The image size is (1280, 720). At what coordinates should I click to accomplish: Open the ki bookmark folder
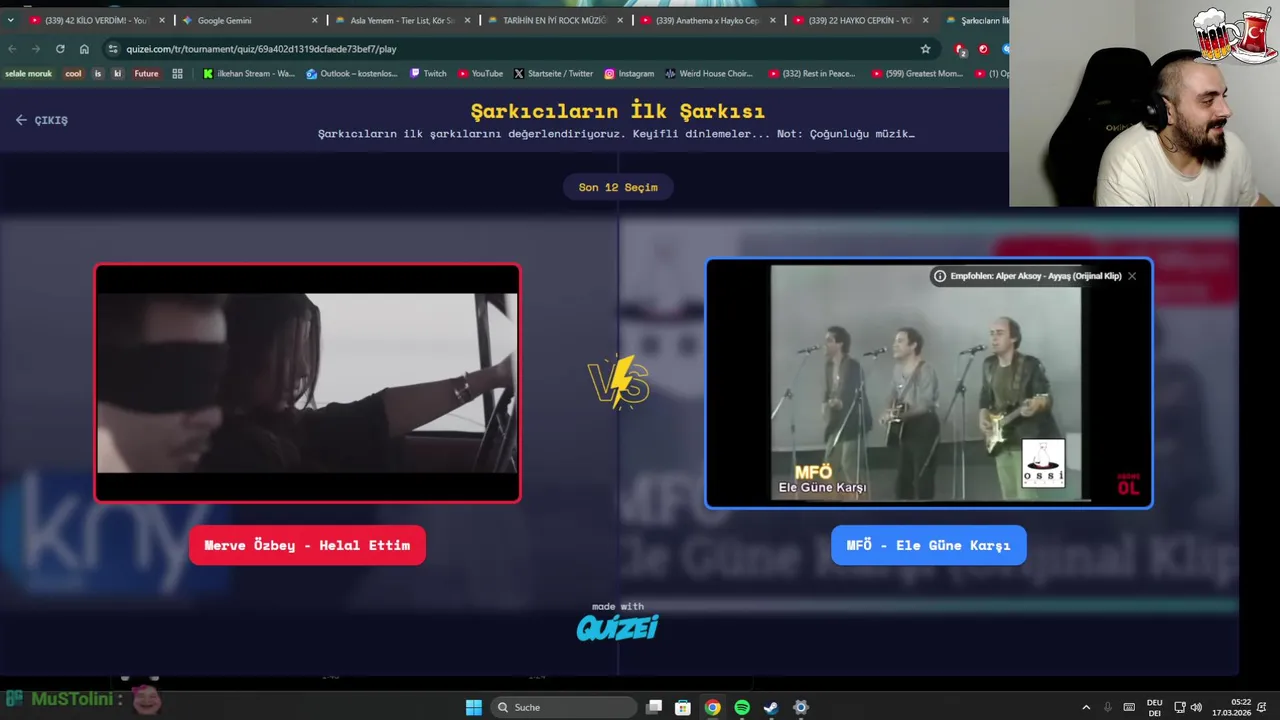117,73
